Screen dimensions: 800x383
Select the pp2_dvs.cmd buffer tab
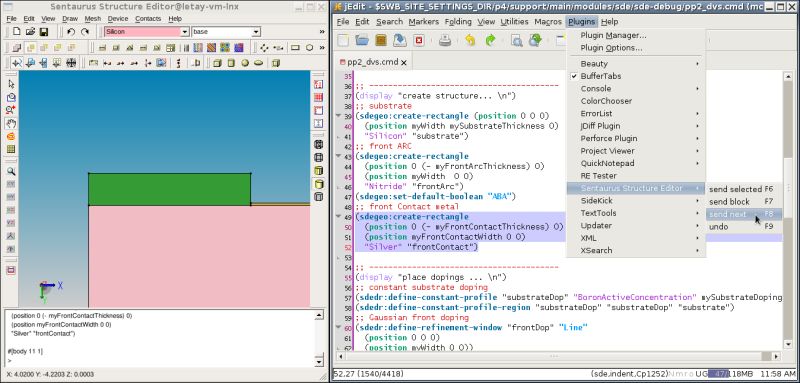pyautogui.click(x=372, y=62)
